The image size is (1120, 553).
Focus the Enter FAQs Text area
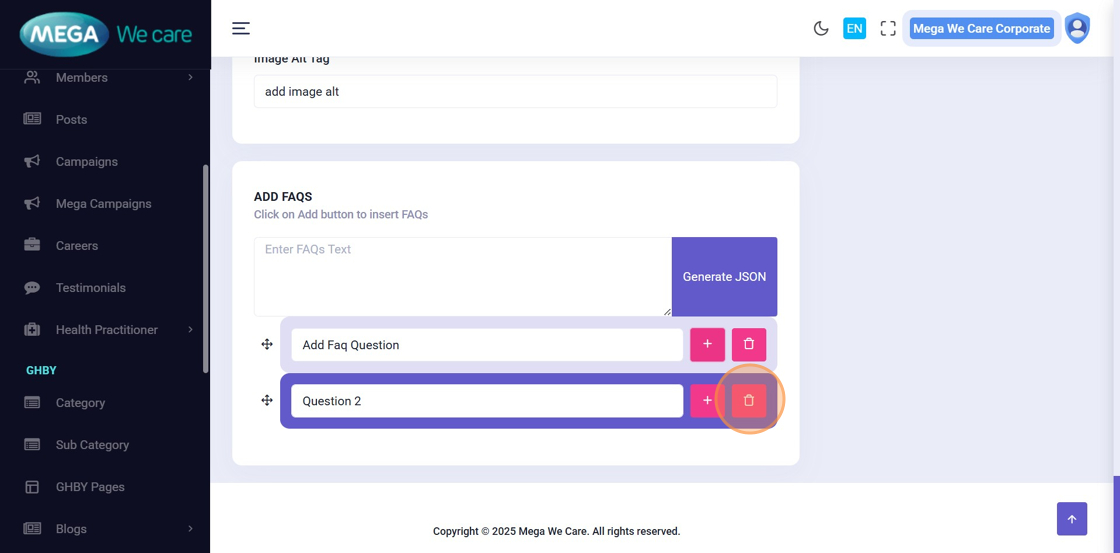[x=462, y=277]
